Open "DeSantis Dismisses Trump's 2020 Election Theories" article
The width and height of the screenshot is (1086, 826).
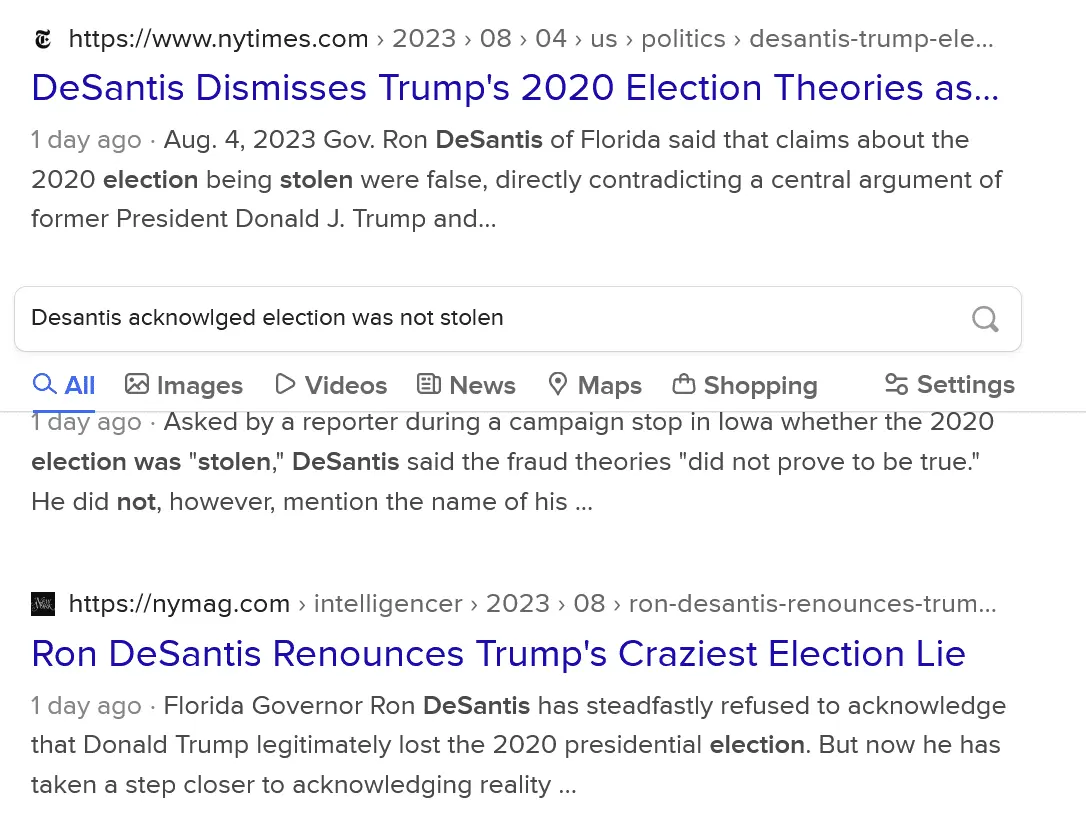(x=515, y=88)
